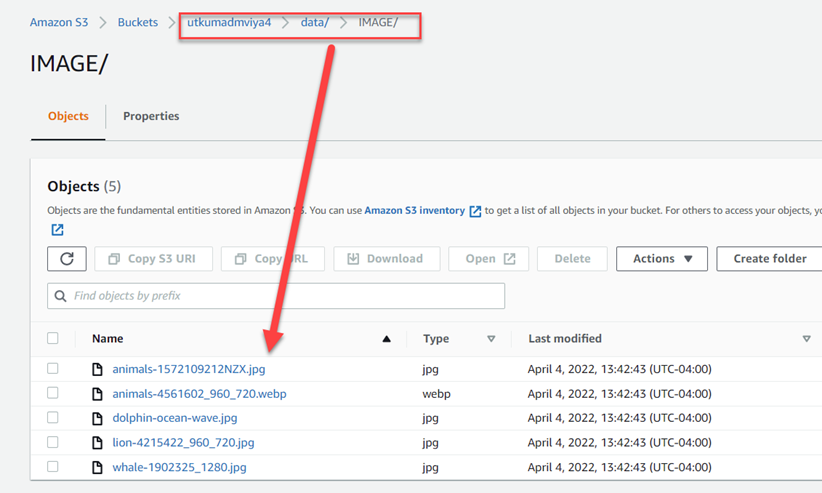Click the Find objects by prefix field
The width and height of the screenshot is (822, 493).
(x=285, y=296)
